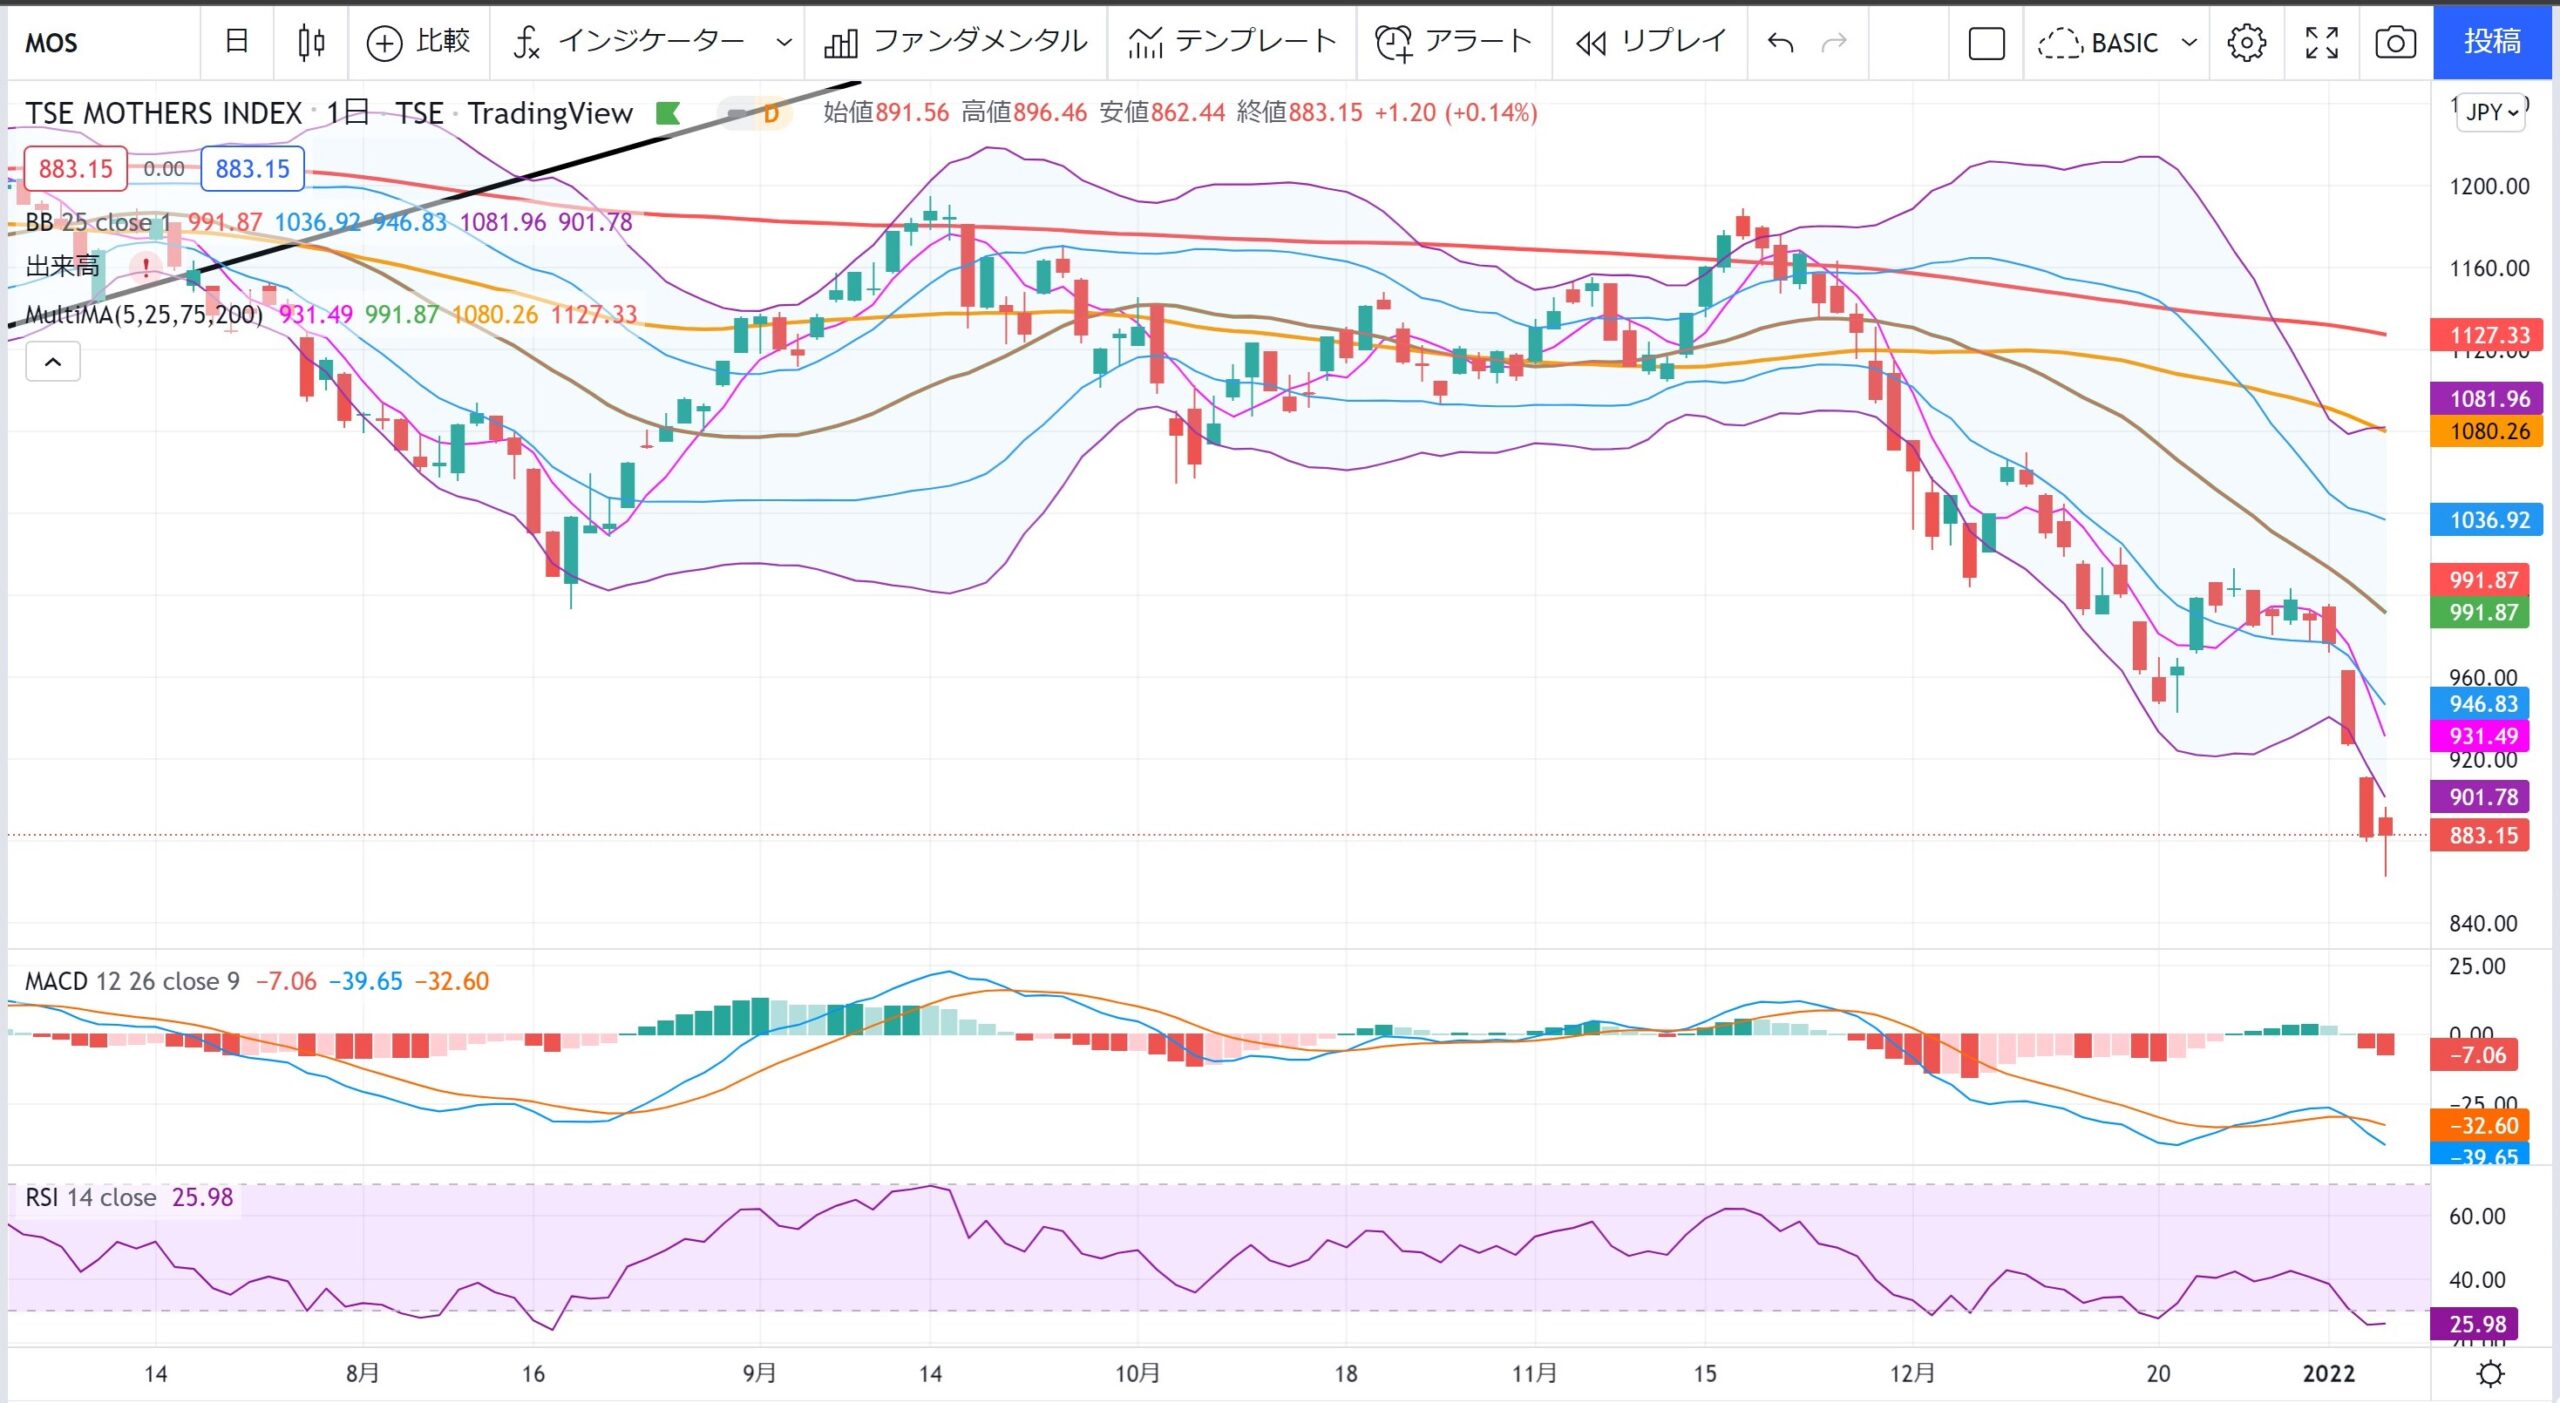2560x1403 pixels.
Task: Enter fullscreen mode
Action: [x=2321, y=42]
